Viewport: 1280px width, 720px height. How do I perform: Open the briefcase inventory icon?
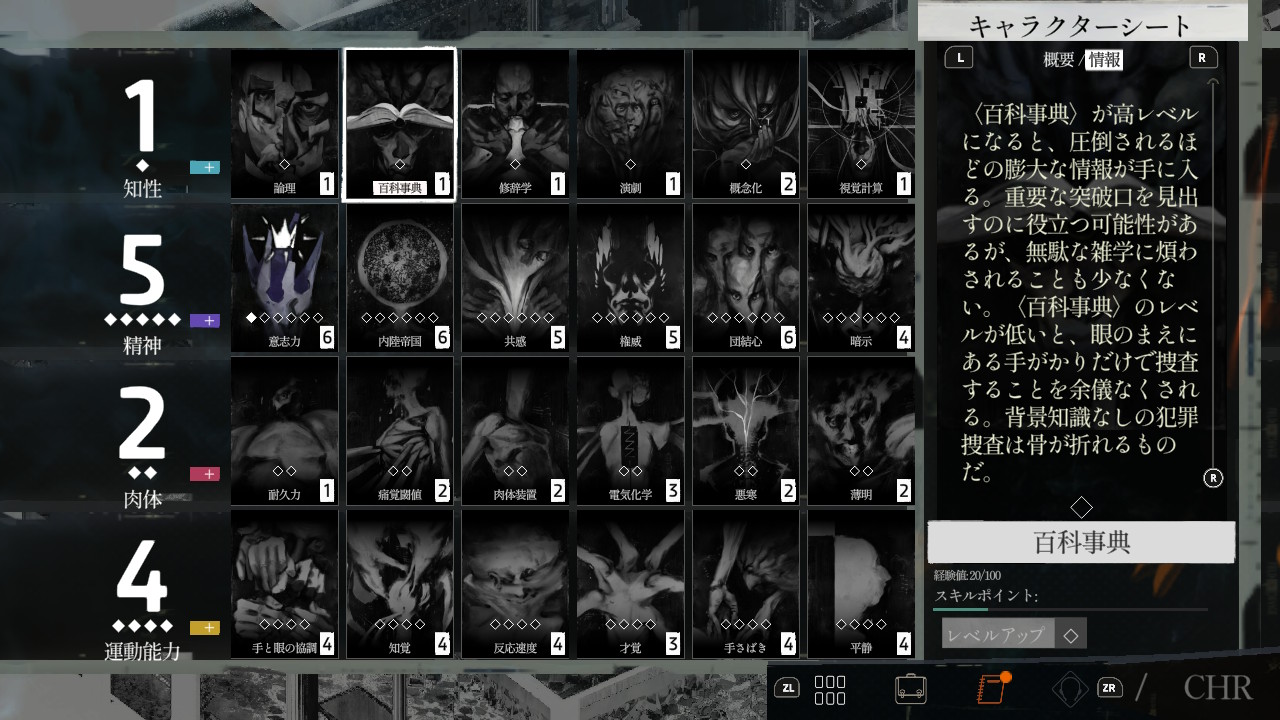910,689
